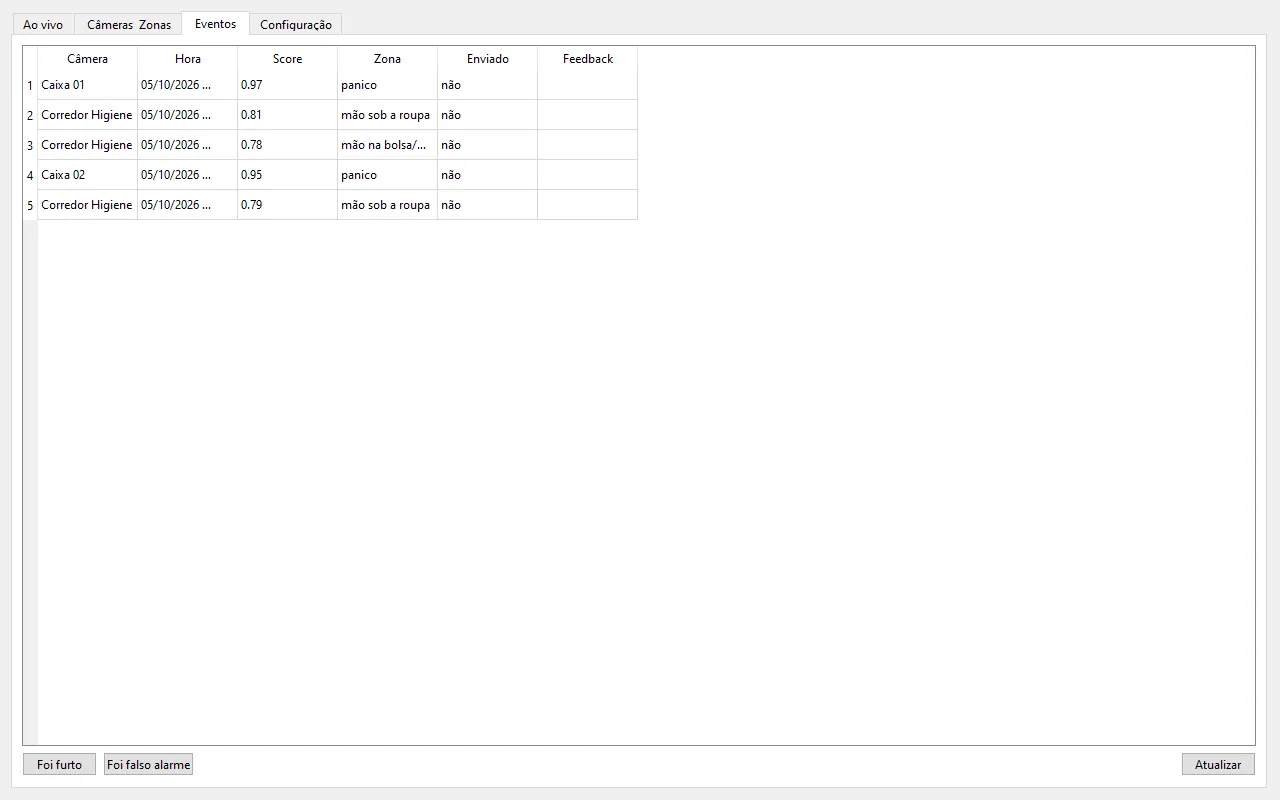This screenshot has width=1280, height=800.
Task: Click the Zona column header
Action: (x=387, y=59)
